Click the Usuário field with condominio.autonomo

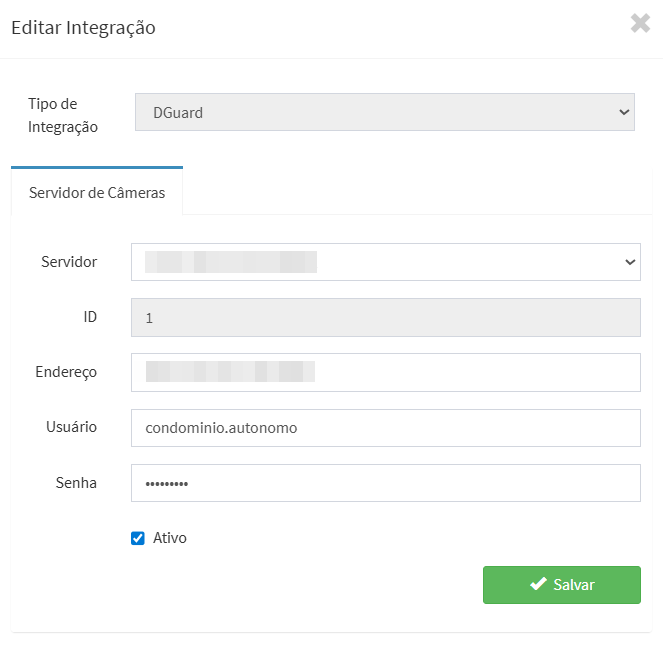click(384, 427)
